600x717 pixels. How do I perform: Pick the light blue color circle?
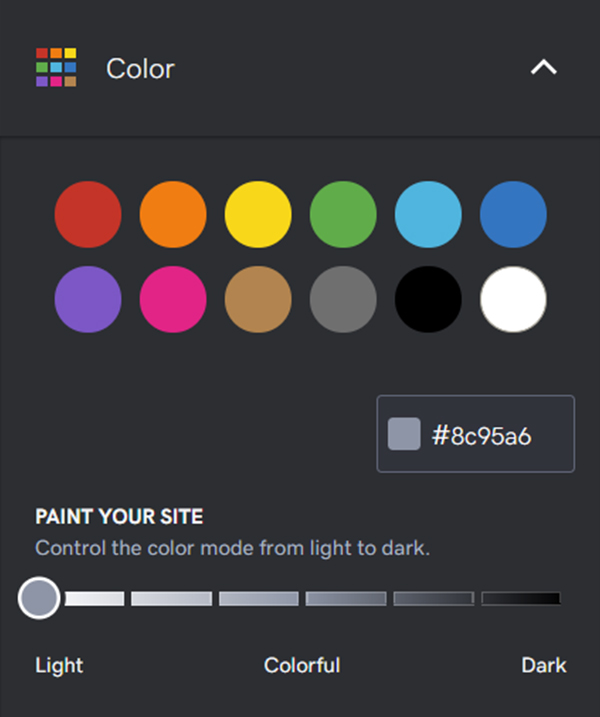click(428, 214)
